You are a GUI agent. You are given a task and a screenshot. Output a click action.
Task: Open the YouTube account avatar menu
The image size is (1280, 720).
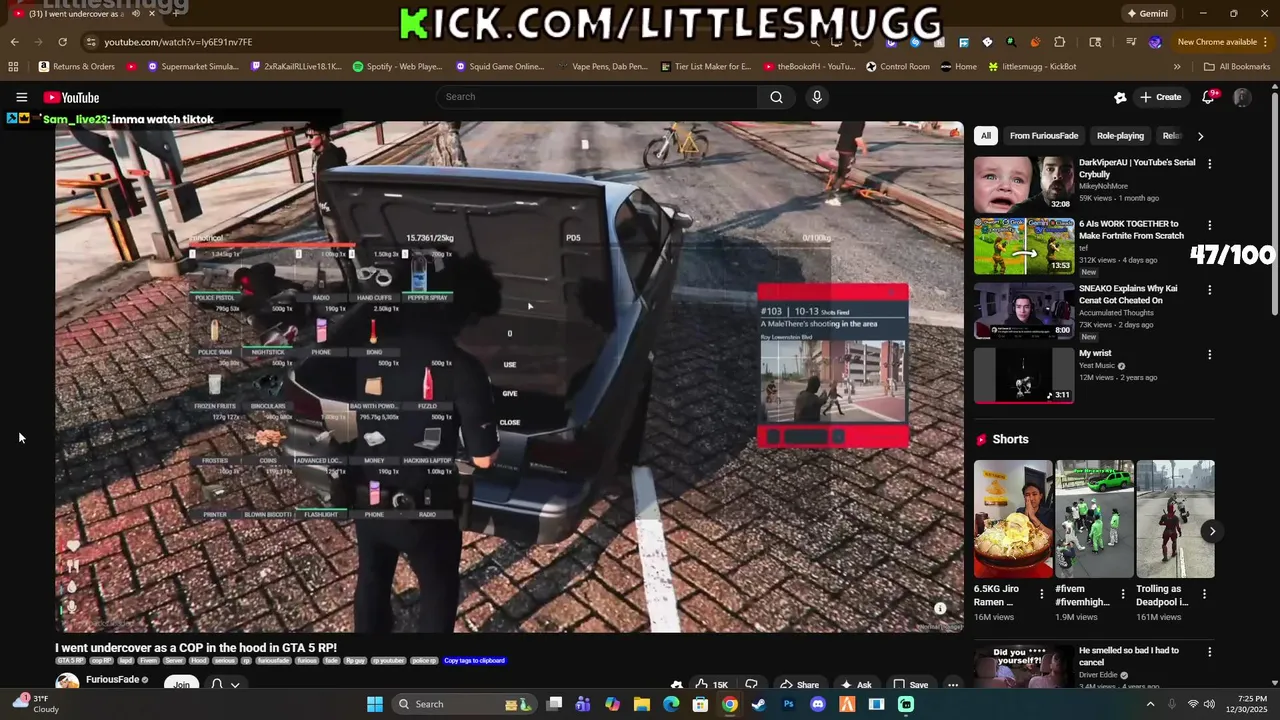coord(1242,97)
